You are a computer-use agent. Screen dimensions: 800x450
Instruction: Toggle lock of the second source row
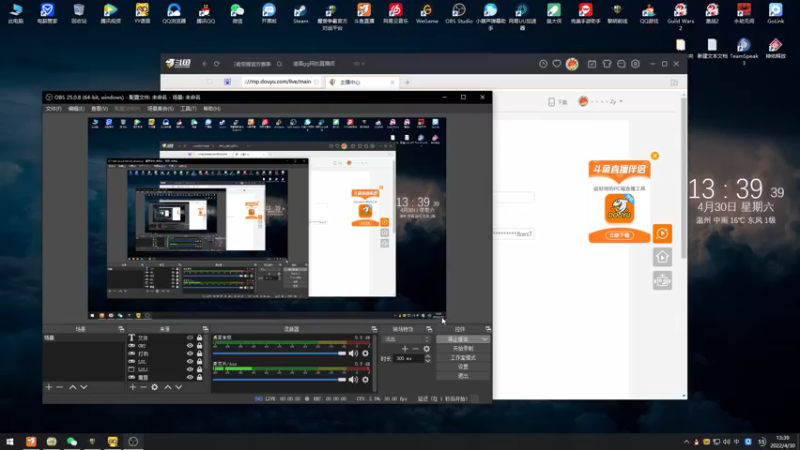pyautogui.click(x=199, y=345)
